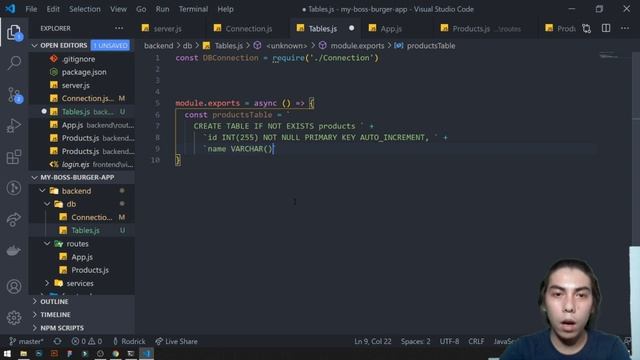Open the Live Share activity icon
The image size is (640, 360).
[x=14, y=219]
